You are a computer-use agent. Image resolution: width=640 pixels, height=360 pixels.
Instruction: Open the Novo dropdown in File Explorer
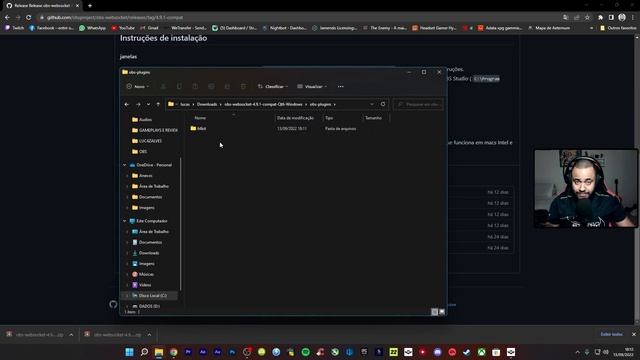click(x=138, y=87)
